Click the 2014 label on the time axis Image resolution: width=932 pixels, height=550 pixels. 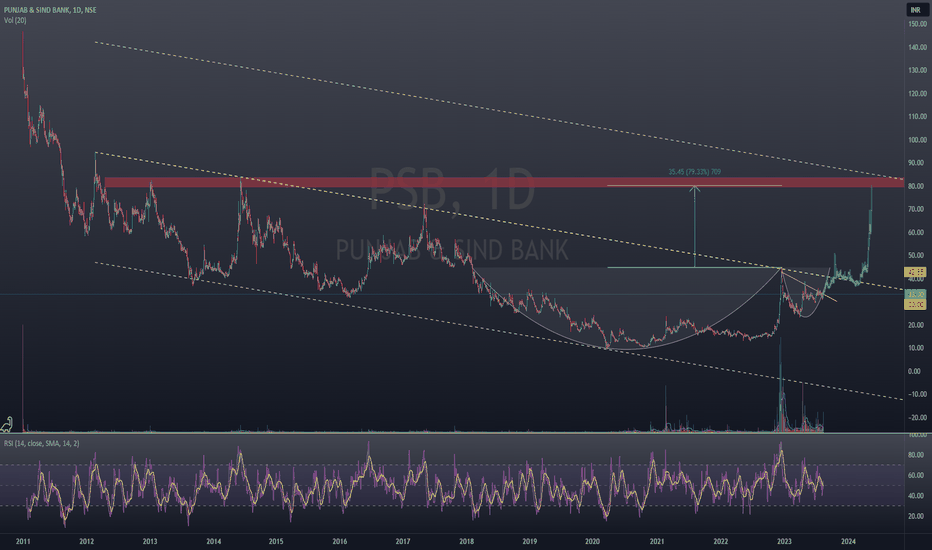[x=213, y=542]
